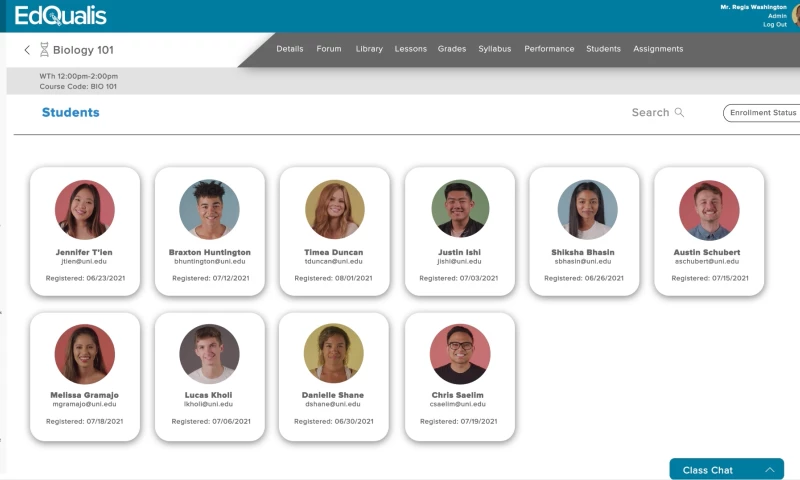
Task: Click the name Austin Schubert
Action: 707,252
